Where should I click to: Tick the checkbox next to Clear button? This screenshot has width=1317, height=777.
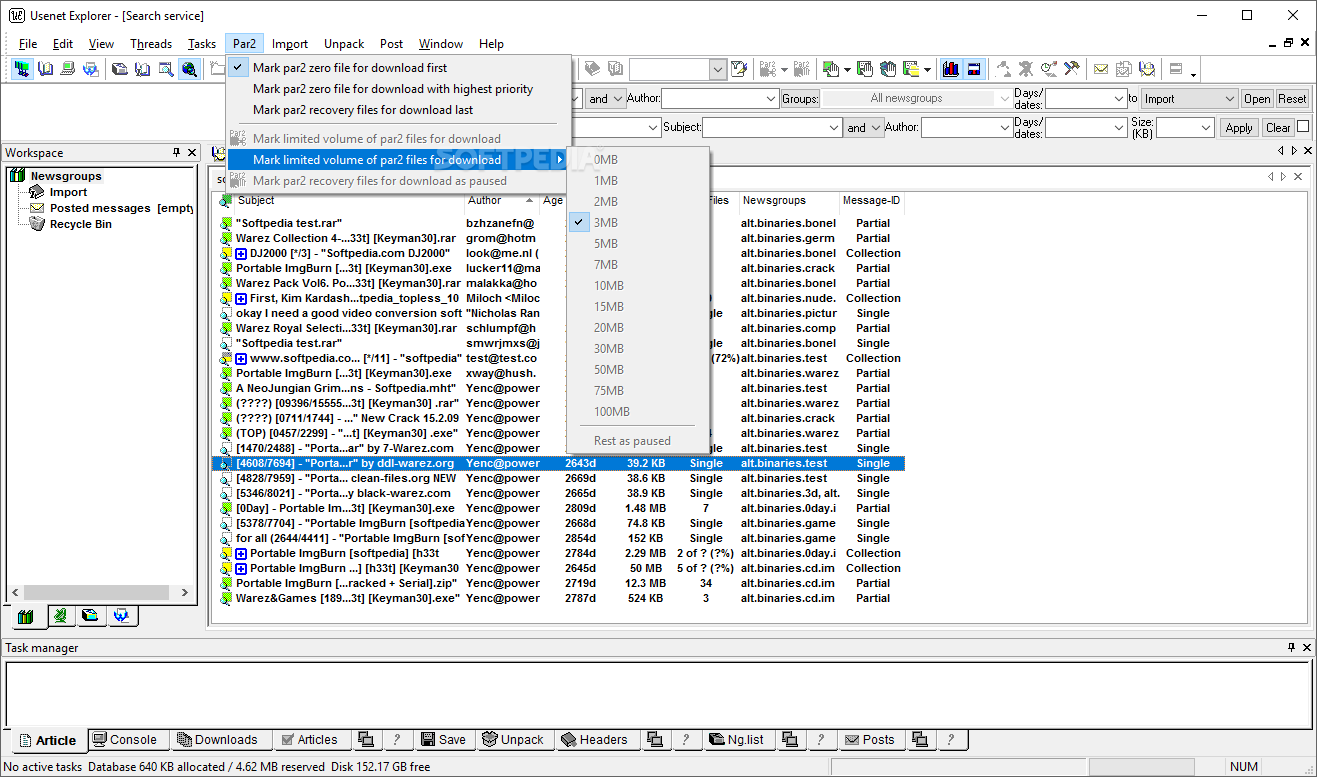click(x=1303, y=126)
